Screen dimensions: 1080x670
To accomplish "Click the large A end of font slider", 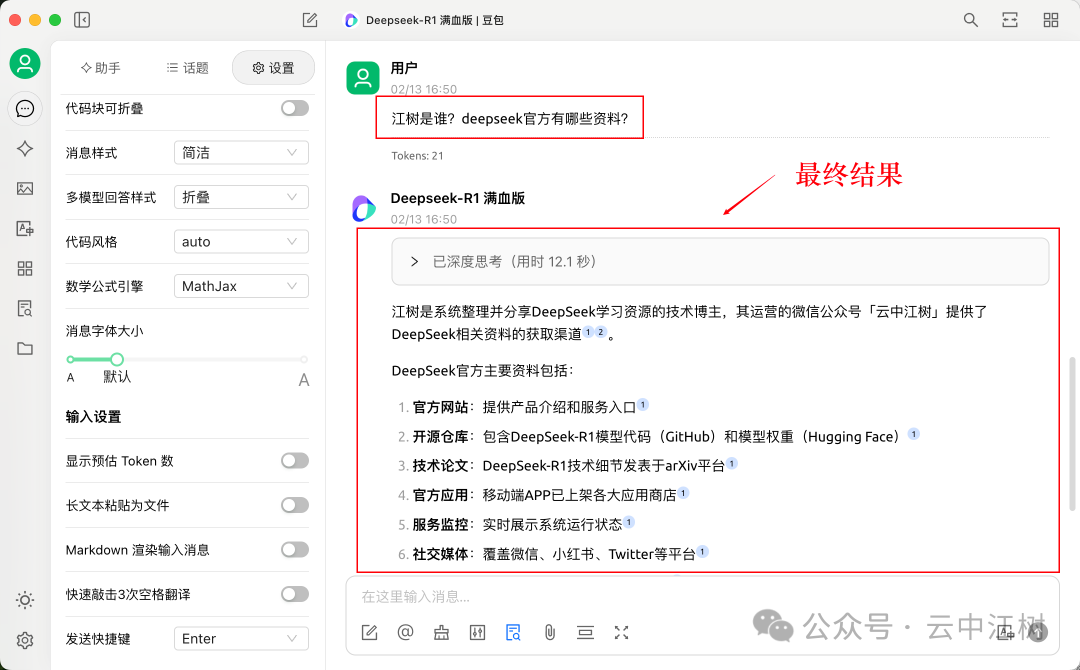I will 304,380.
